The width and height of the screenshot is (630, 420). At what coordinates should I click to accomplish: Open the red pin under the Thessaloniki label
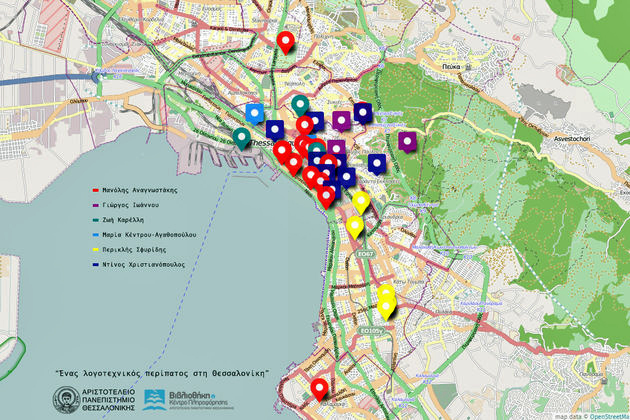(282, 152)
